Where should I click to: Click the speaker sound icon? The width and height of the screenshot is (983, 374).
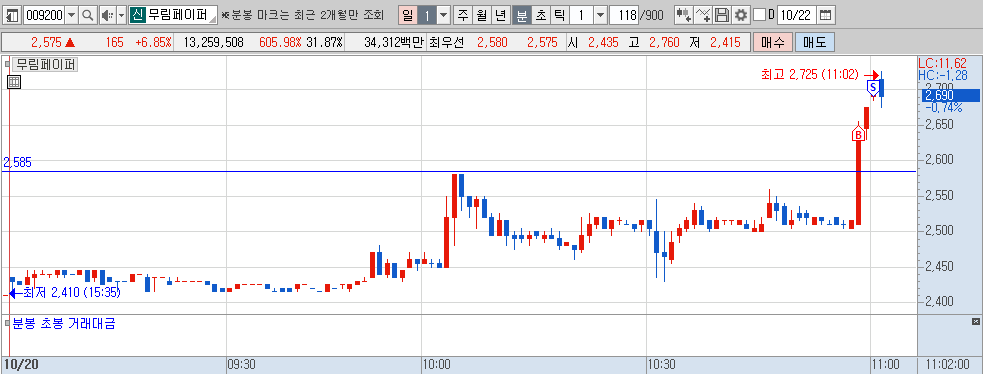[x=107, y=15]
